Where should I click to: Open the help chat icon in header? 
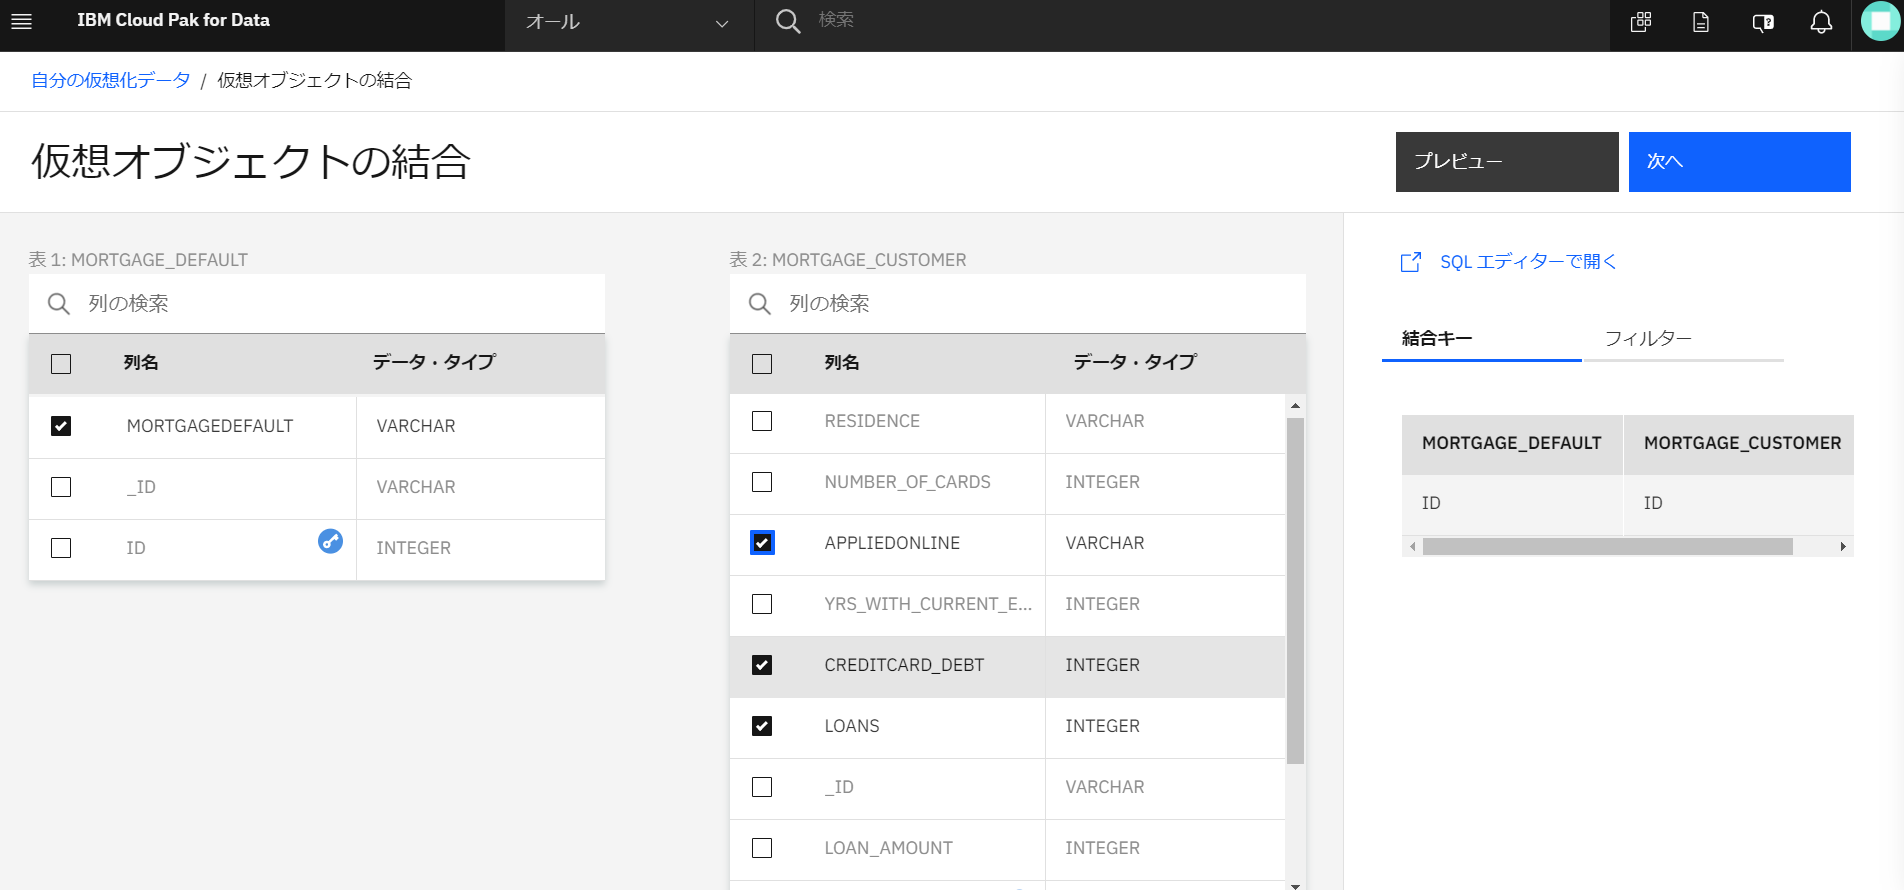point(1762,22)
